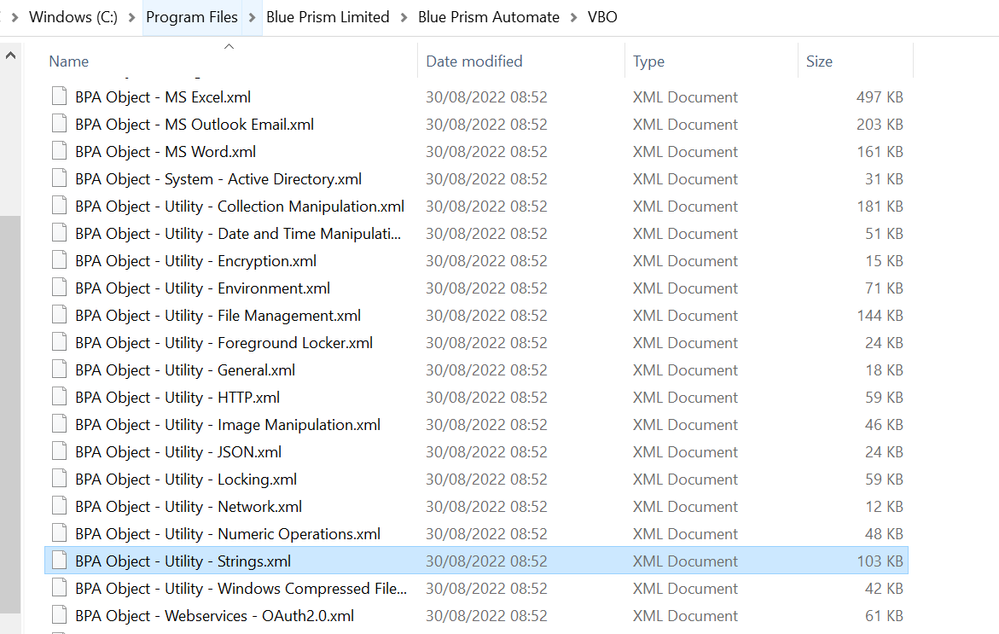Click file icon for Collection Manipulation.xml
This screenshot has width=999, height=634.
pyautogui.click(x=59, y=206)
